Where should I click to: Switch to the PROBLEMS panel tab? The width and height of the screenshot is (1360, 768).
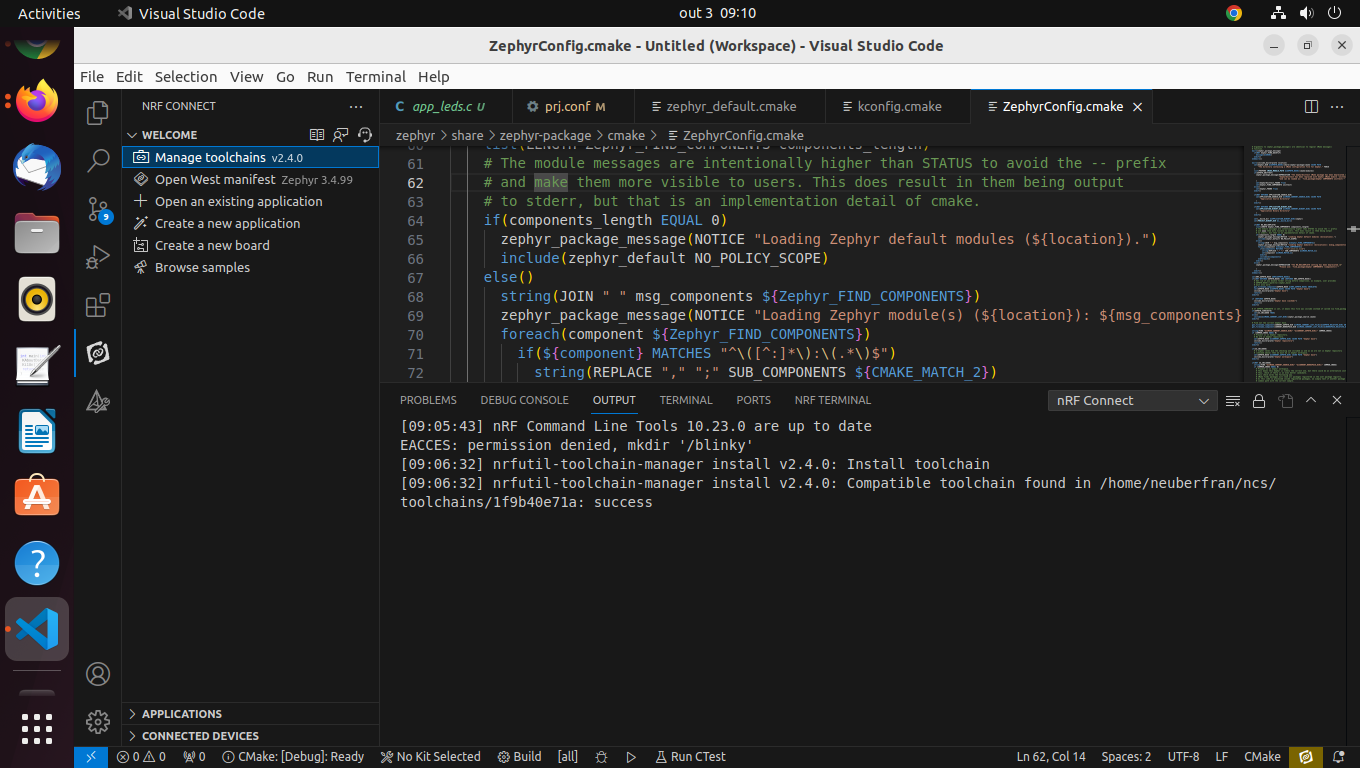(428, 400)
